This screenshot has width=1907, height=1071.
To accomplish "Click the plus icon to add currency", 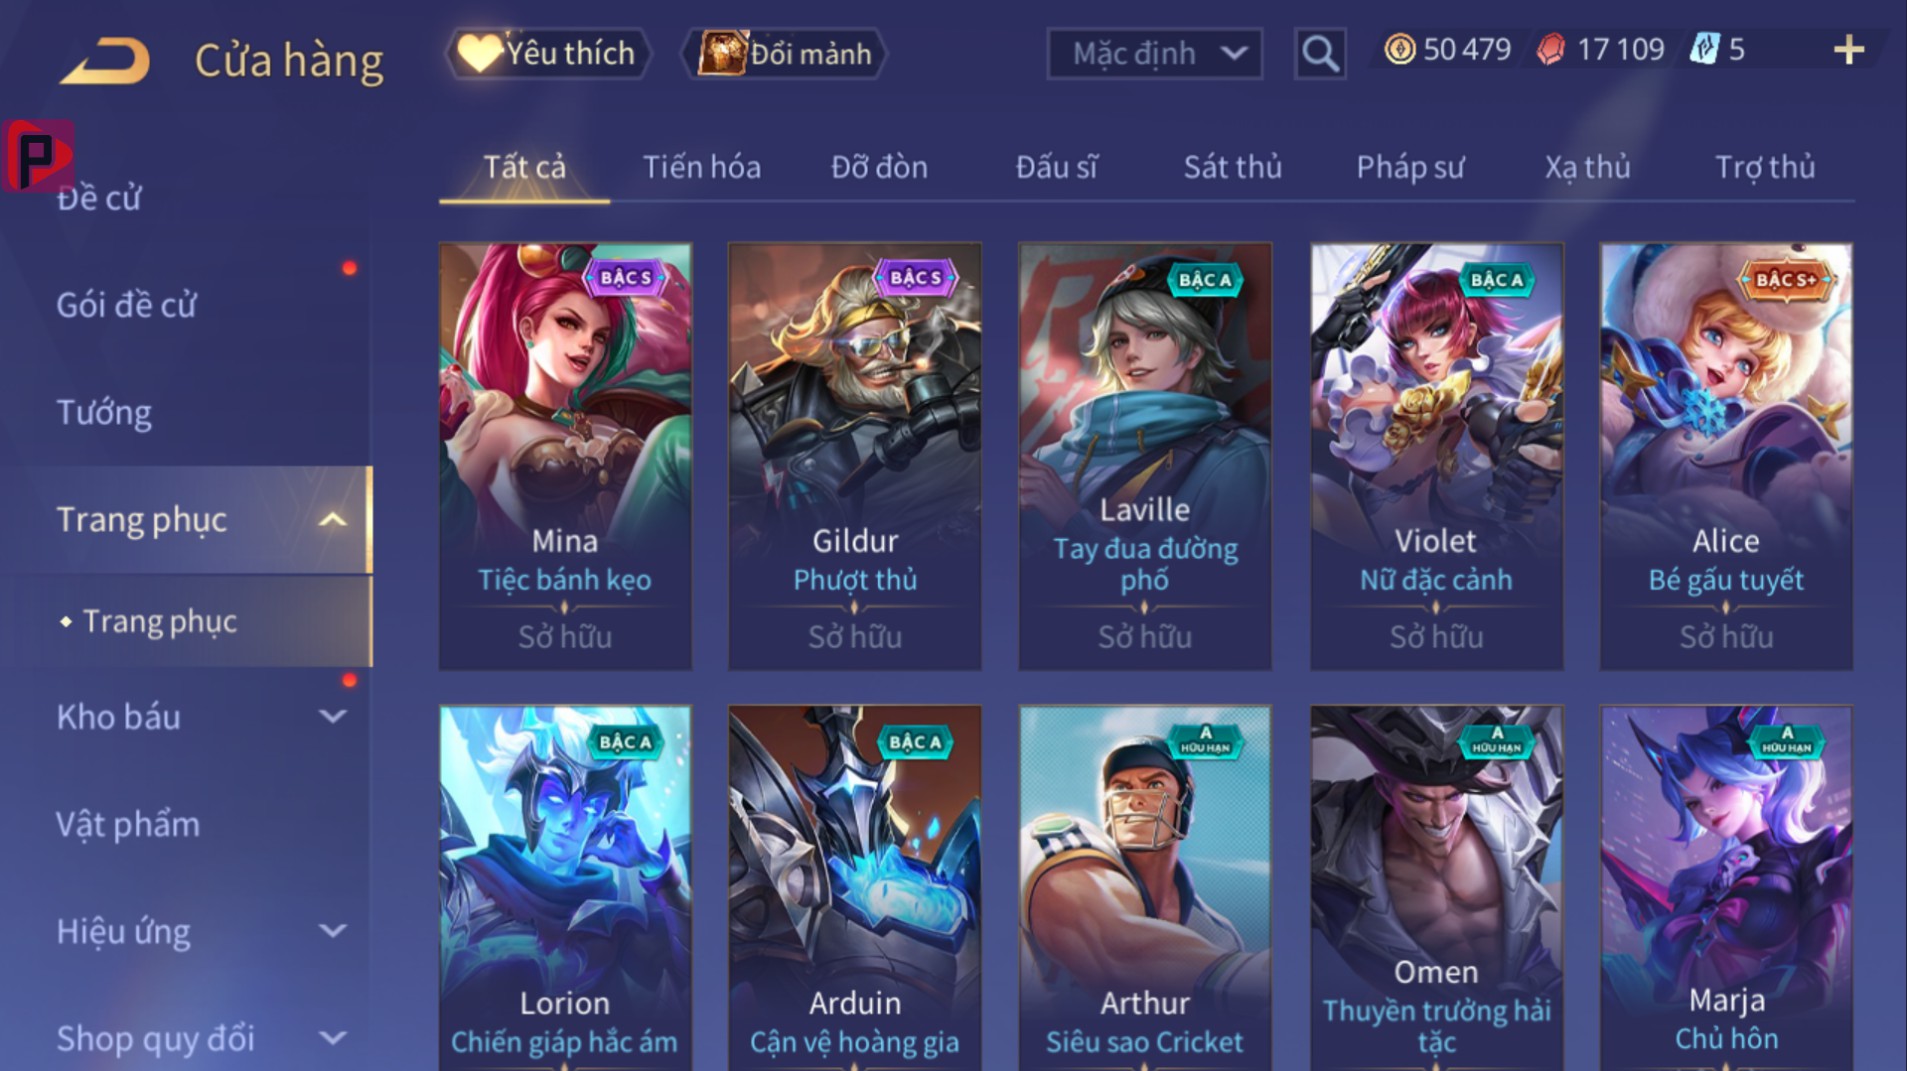I will [x=1848, y=50].
